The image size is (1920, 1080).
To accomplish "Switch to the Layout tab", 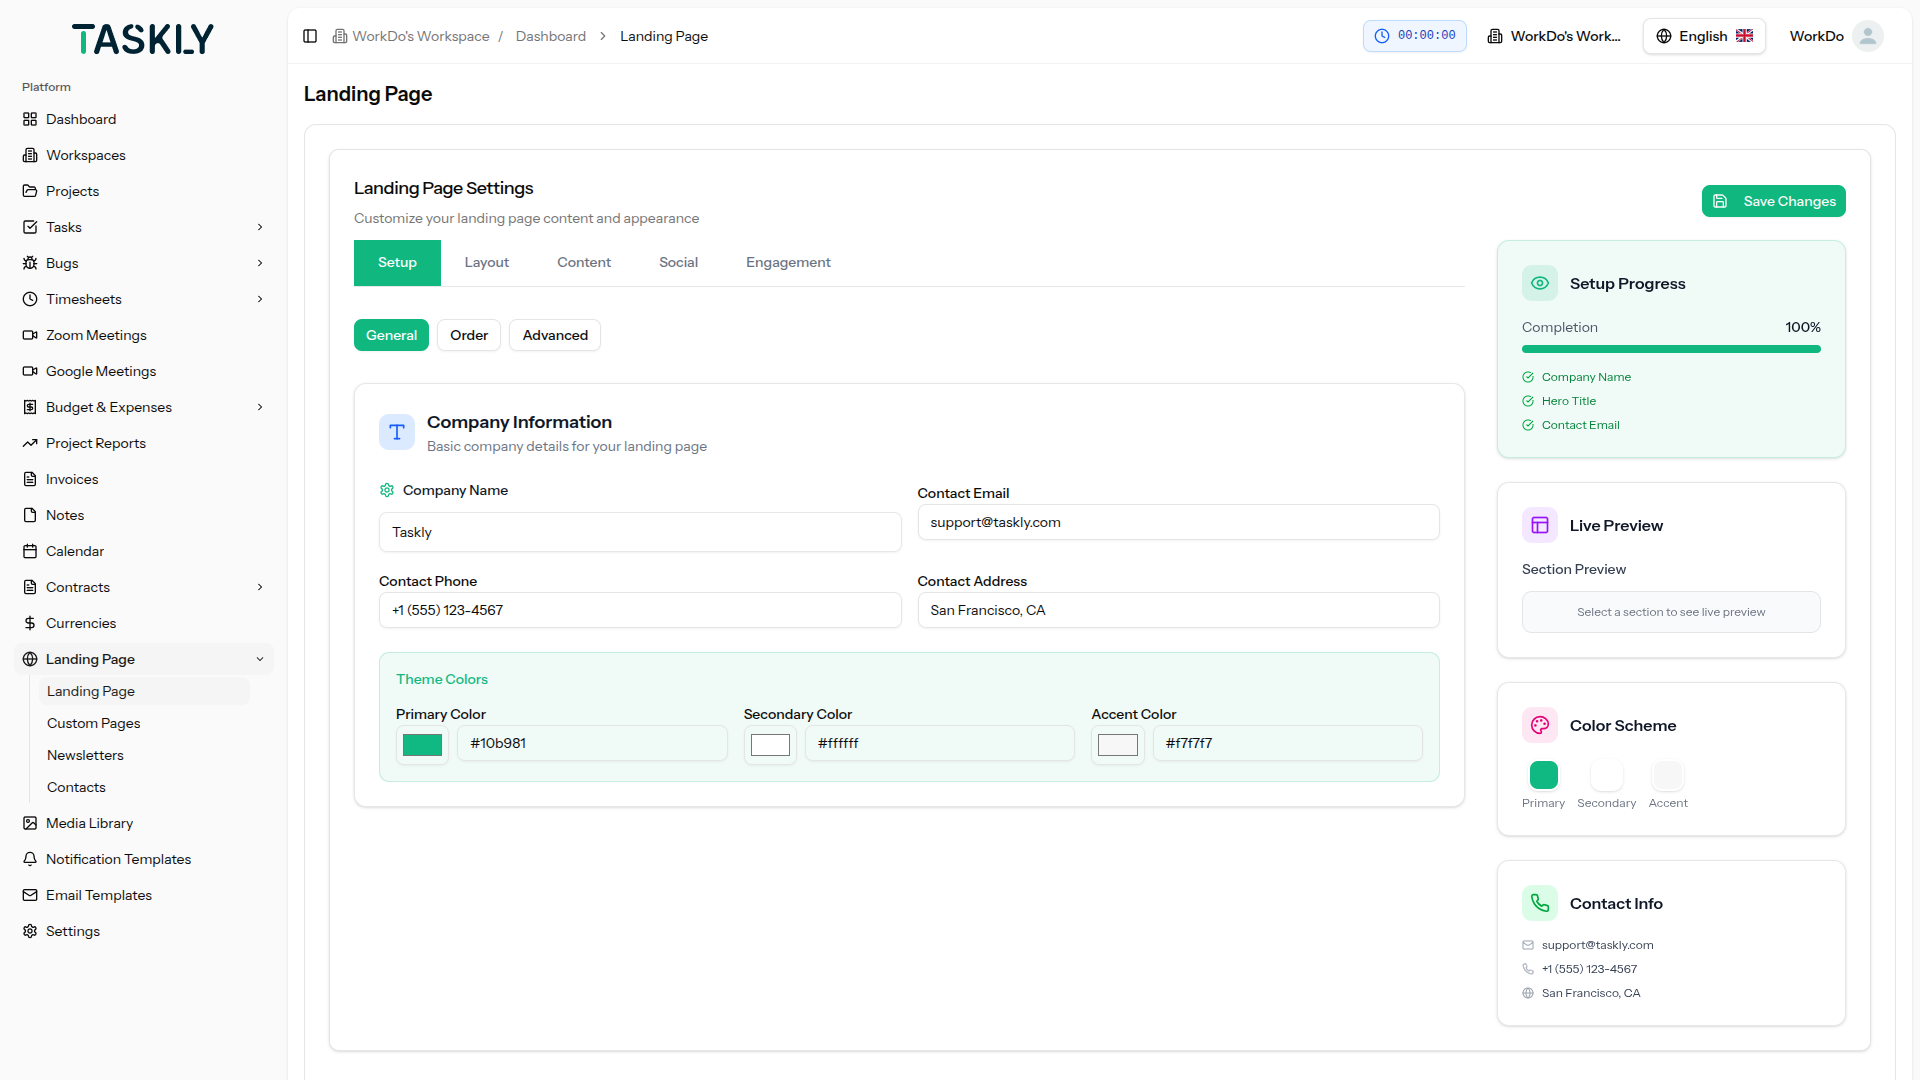I will click(x=487, y=263).
